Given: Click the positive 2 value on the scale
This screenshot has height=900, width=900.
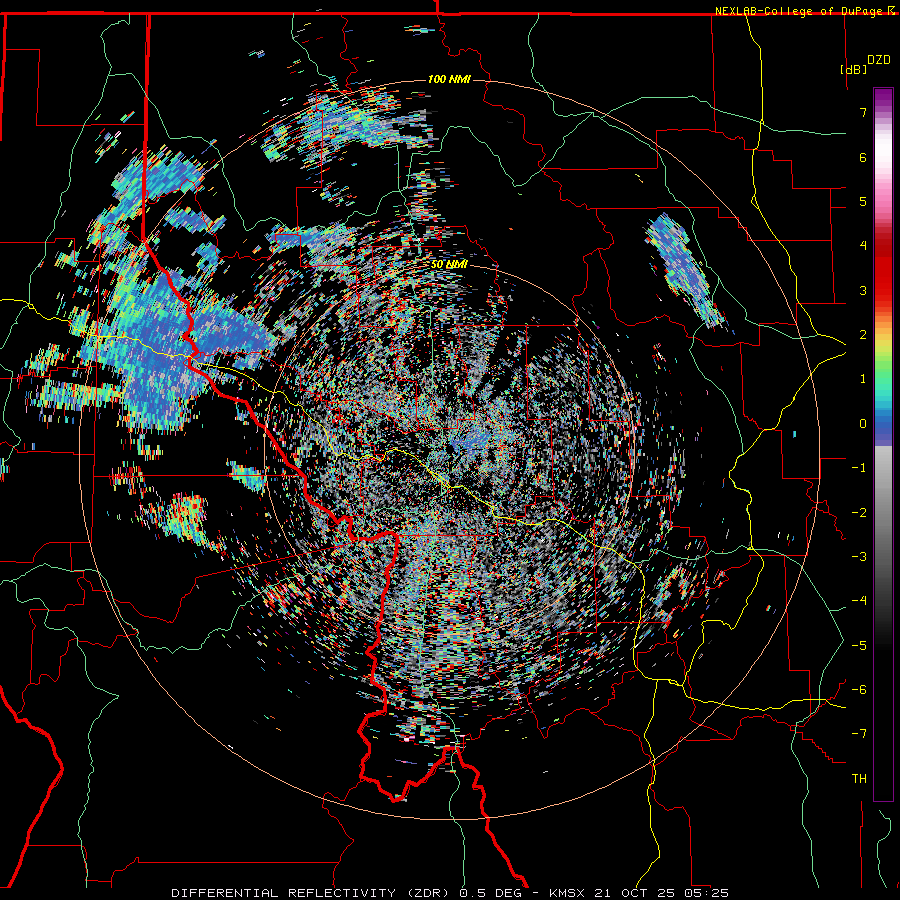Looking at the screenshot, I should [x=863, y=335].
